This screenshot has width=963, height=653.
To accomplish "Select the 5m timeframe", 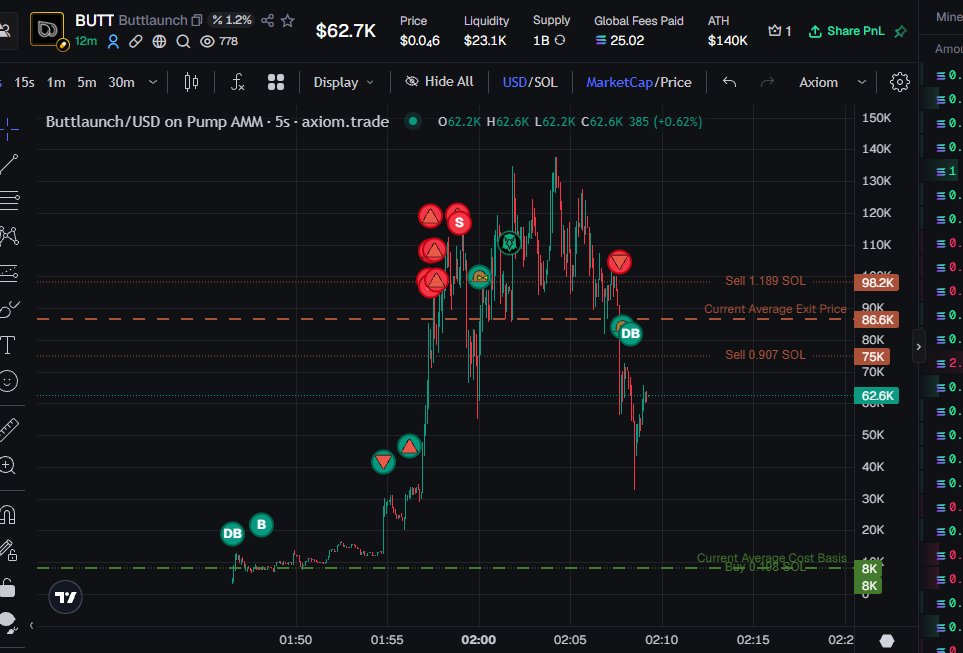I will [87, 82].
